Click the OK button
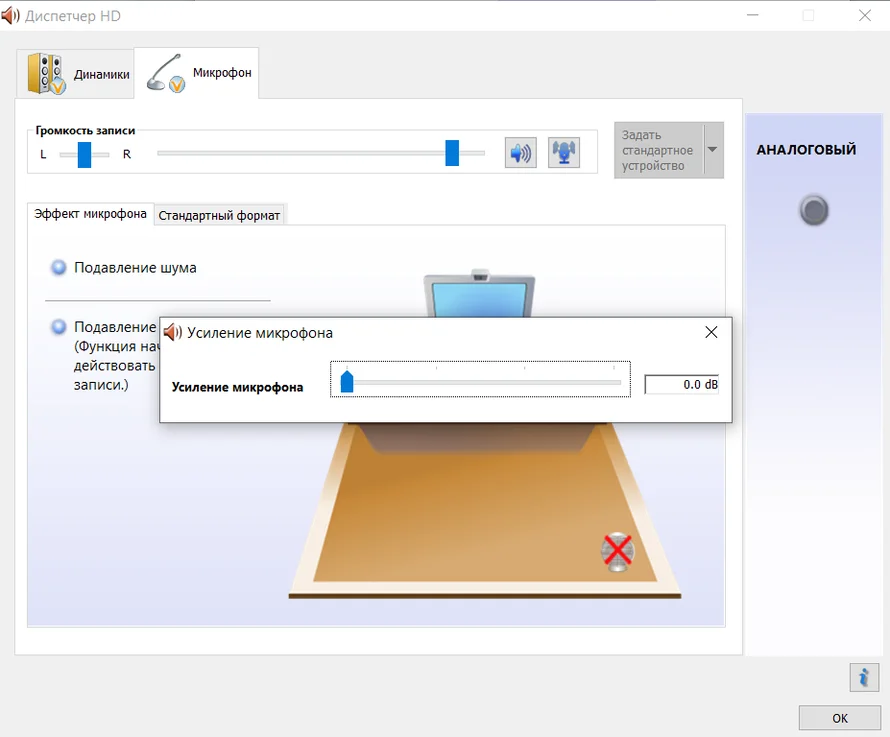 tap(839, 718)
